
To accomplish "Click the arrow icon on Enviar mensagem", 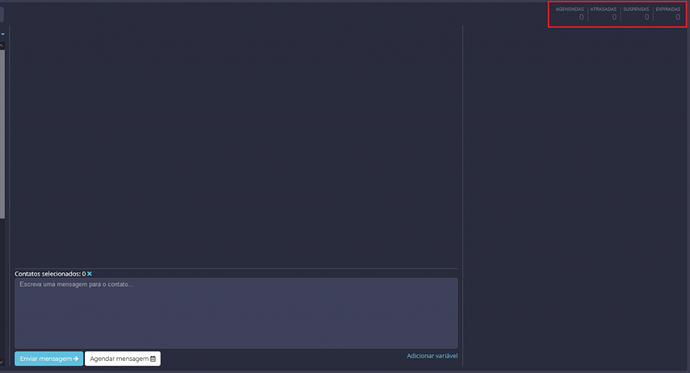I will point(76,358).
